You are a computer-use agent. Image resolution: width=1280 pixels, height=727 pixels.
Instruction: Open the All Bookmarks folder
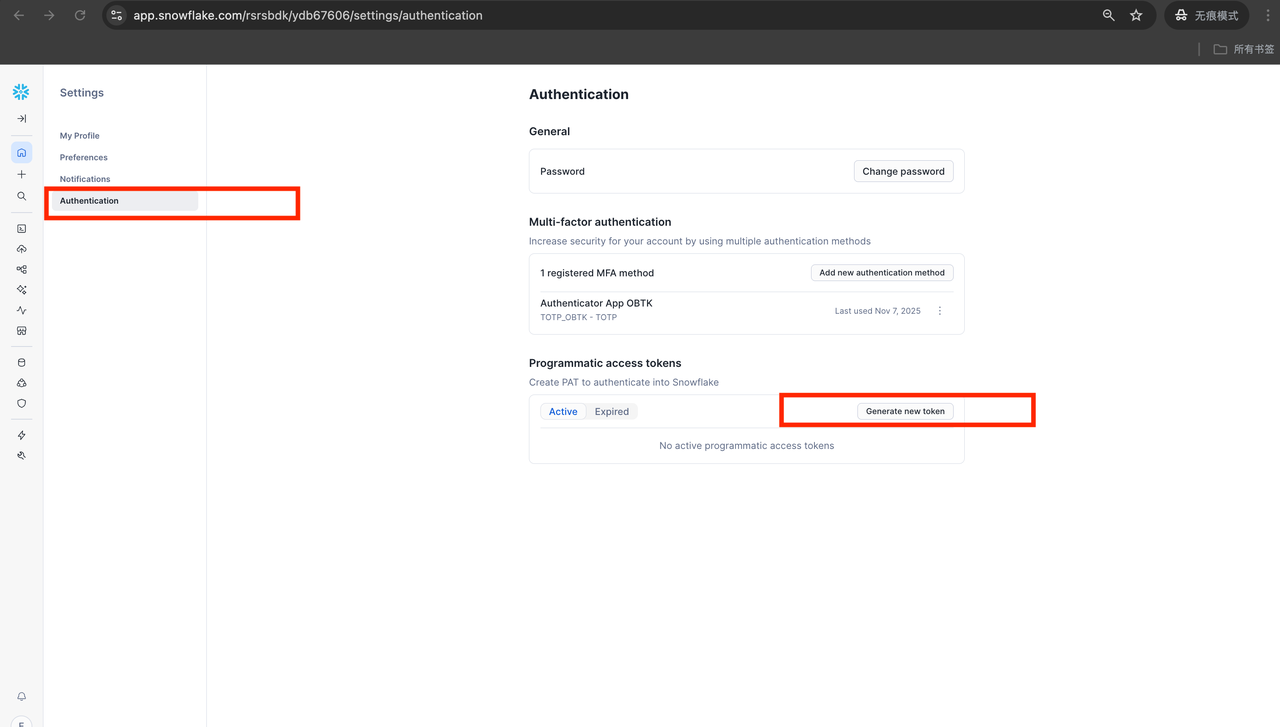pyautogui.click(x=1244, y=49)
